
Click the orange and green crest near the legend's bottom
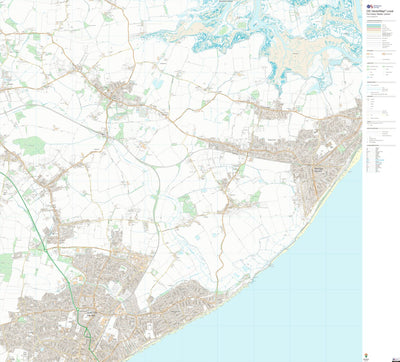366,355
